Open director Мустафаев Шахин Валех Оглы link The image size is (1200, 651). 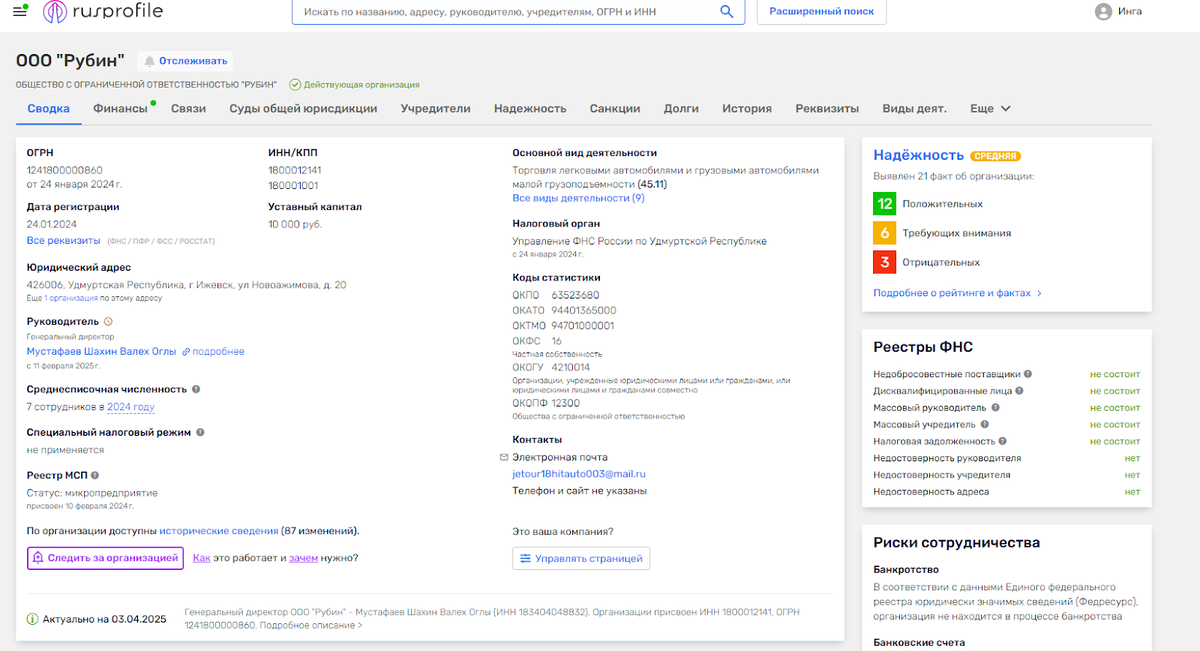(101, 352)
